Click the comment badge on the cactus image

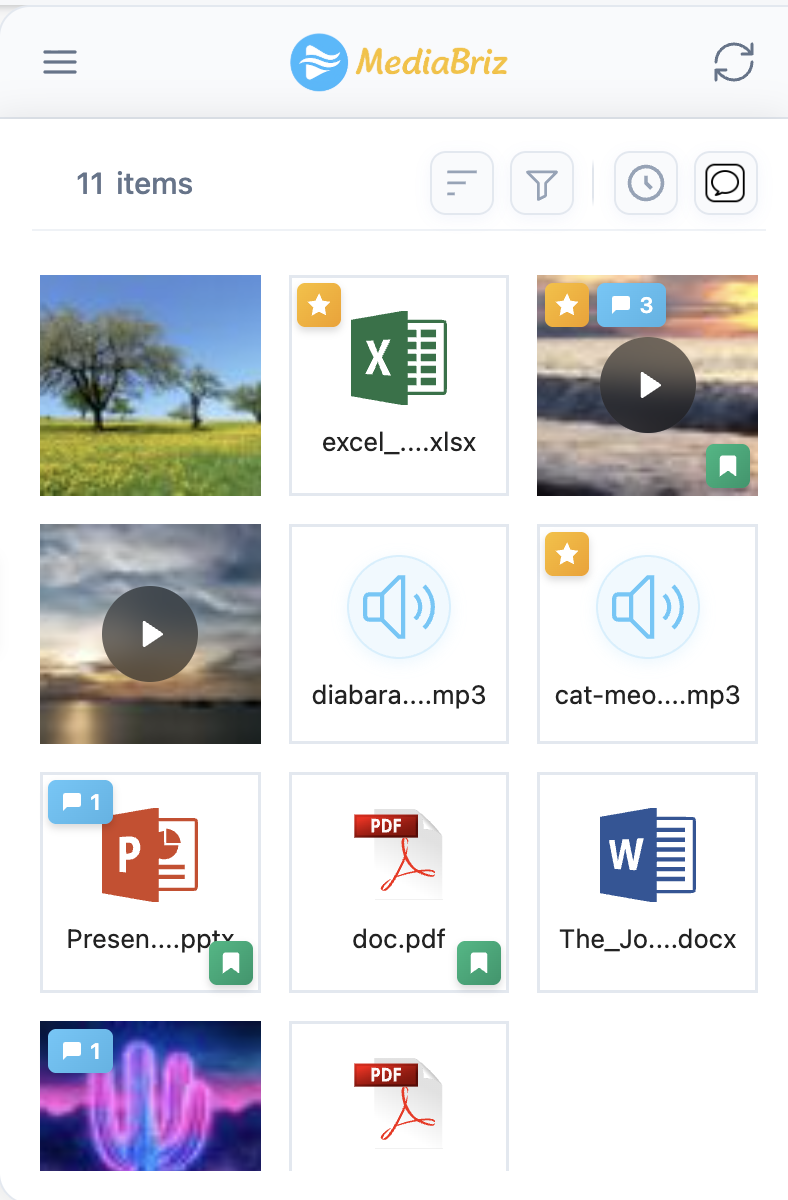(x=80, y=1052)
